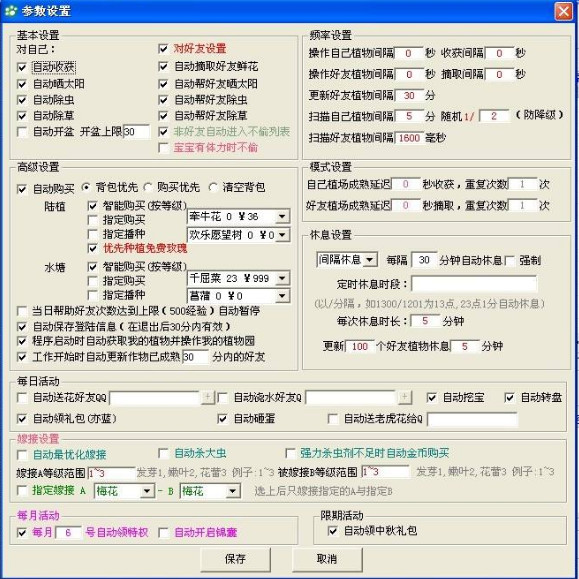Enable 水塘 指定购买 checkbox
This screenshot has height=579, width=579.
tap(92, 281)
